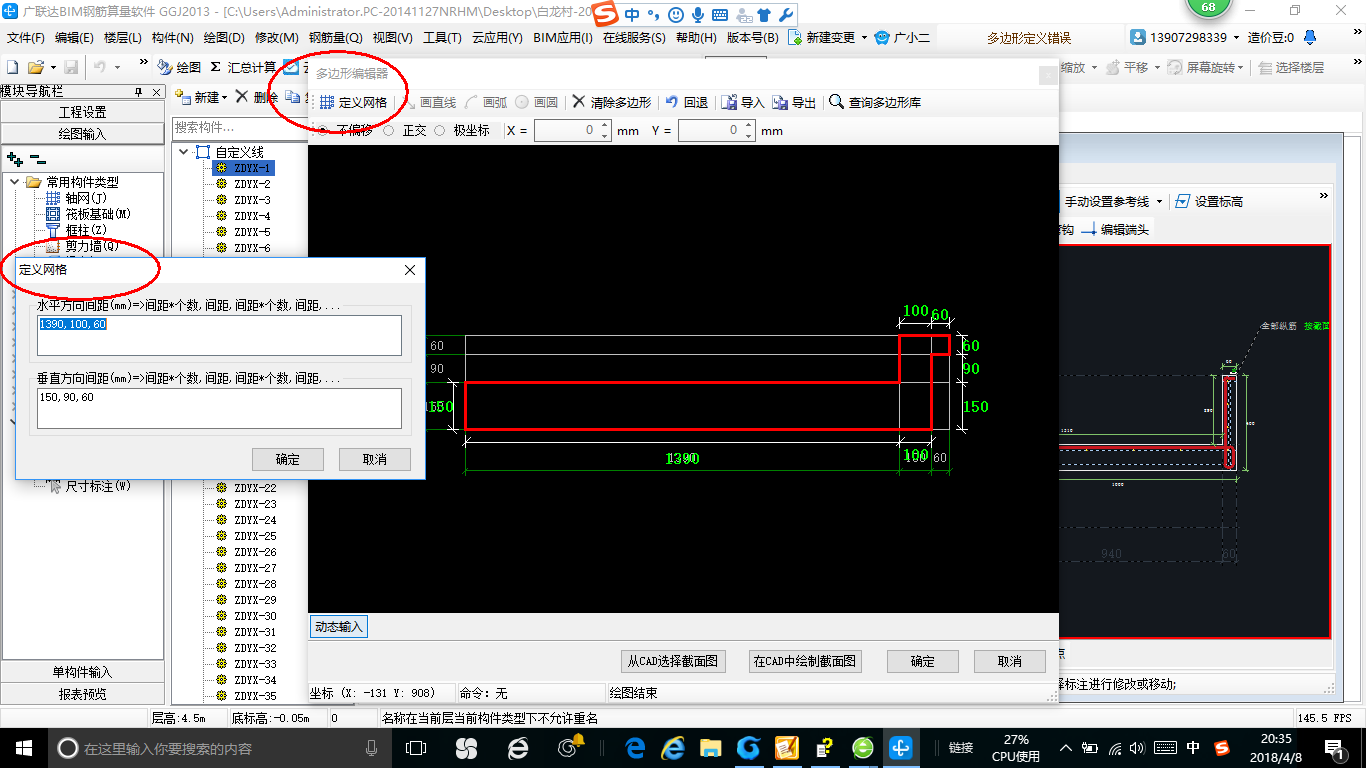Select 筏板基础(M) component
This screenshot has height=768, width=1366.
click(x=88, y=214)
